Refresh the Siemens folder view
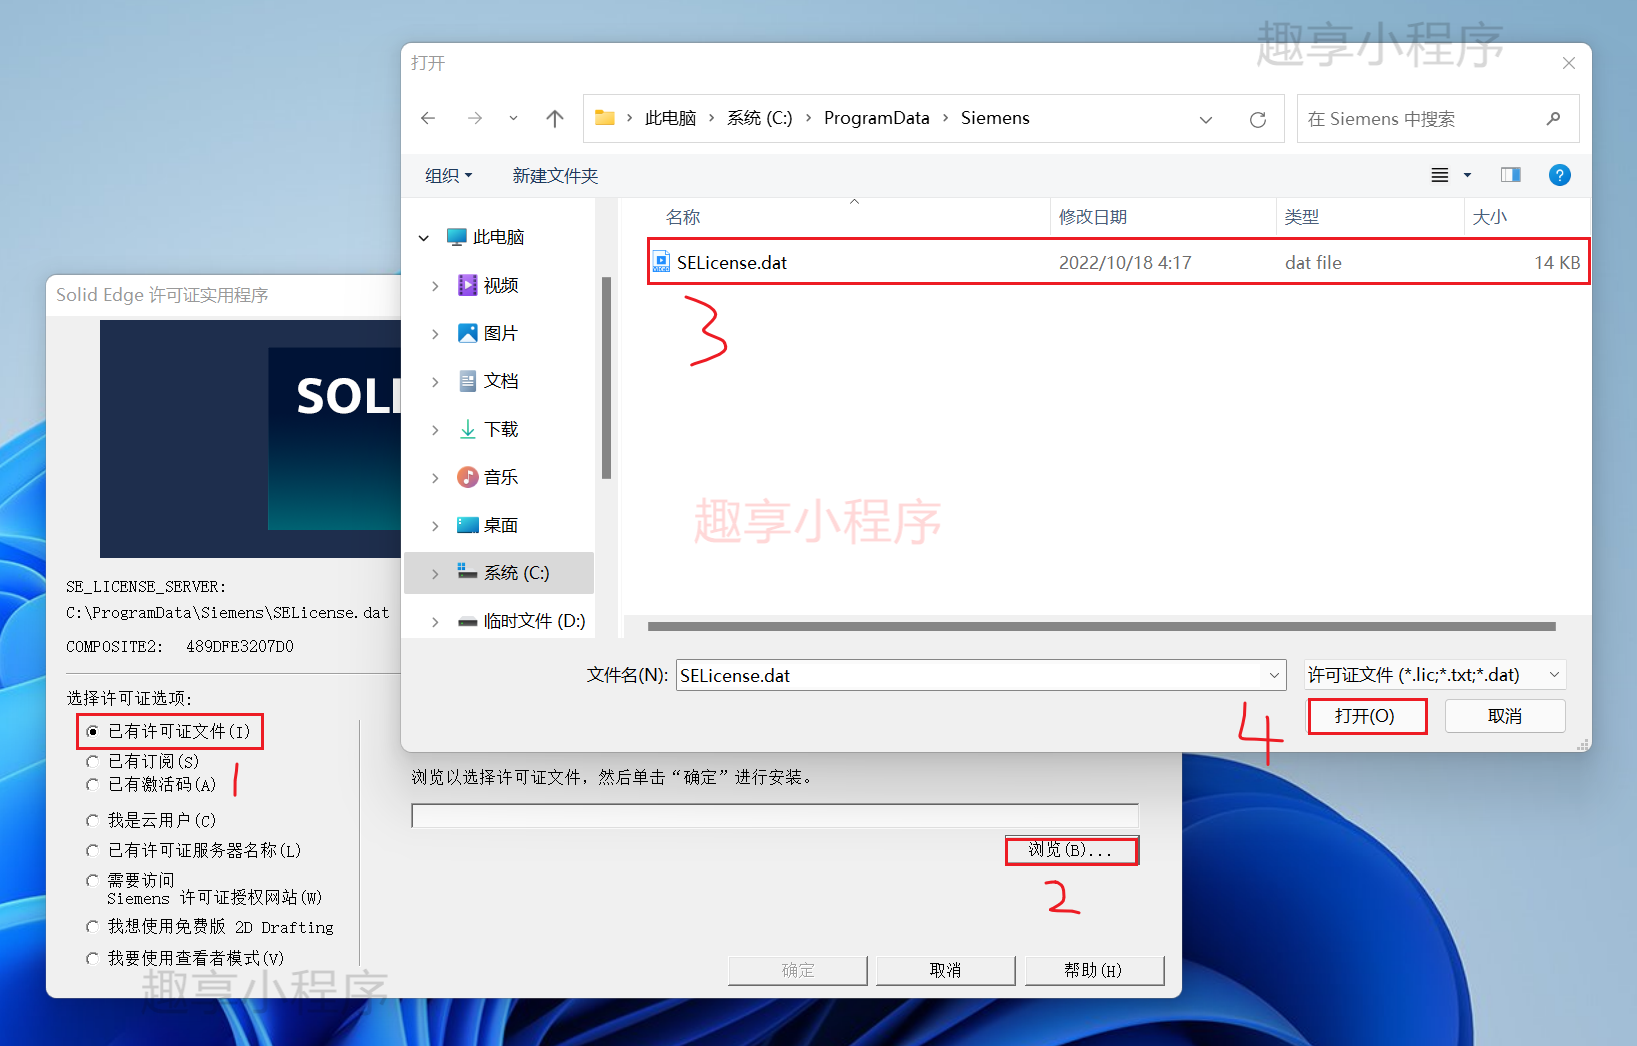The image size is (1637, 1046). (x=1258, y=119)
